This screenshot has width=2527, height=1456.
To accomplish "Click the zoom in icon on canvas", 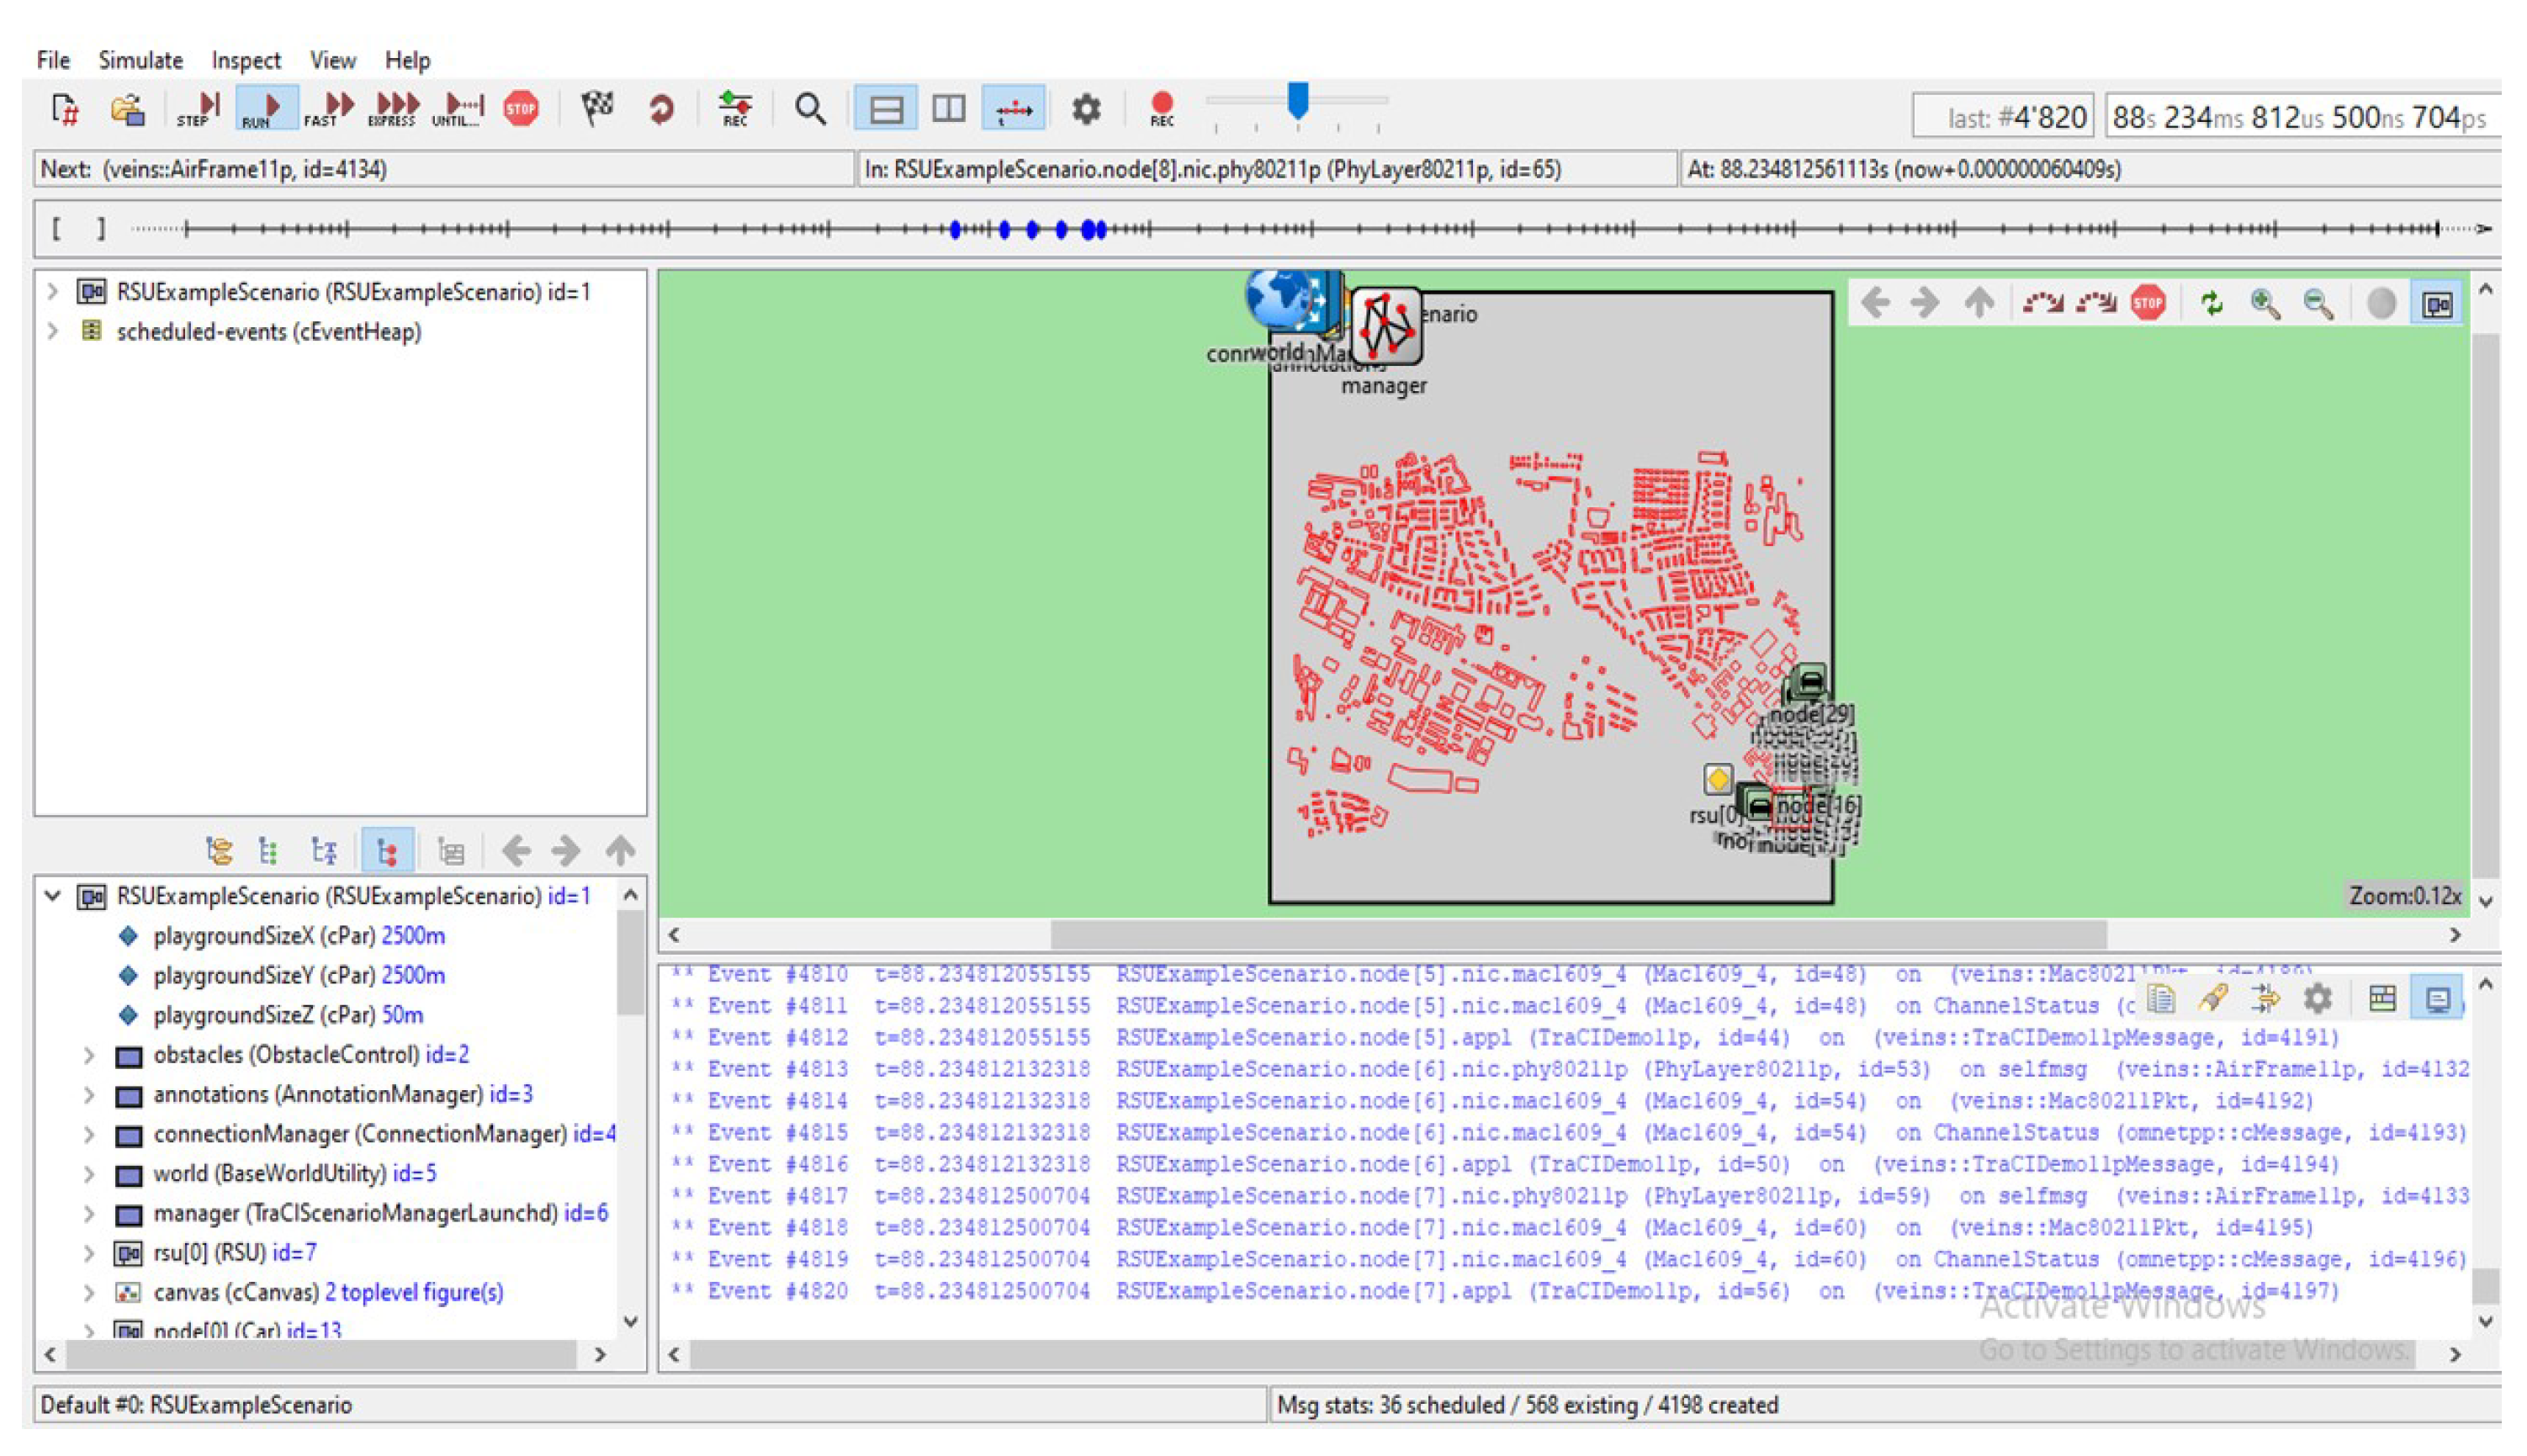I will [x=2264, y=303].
